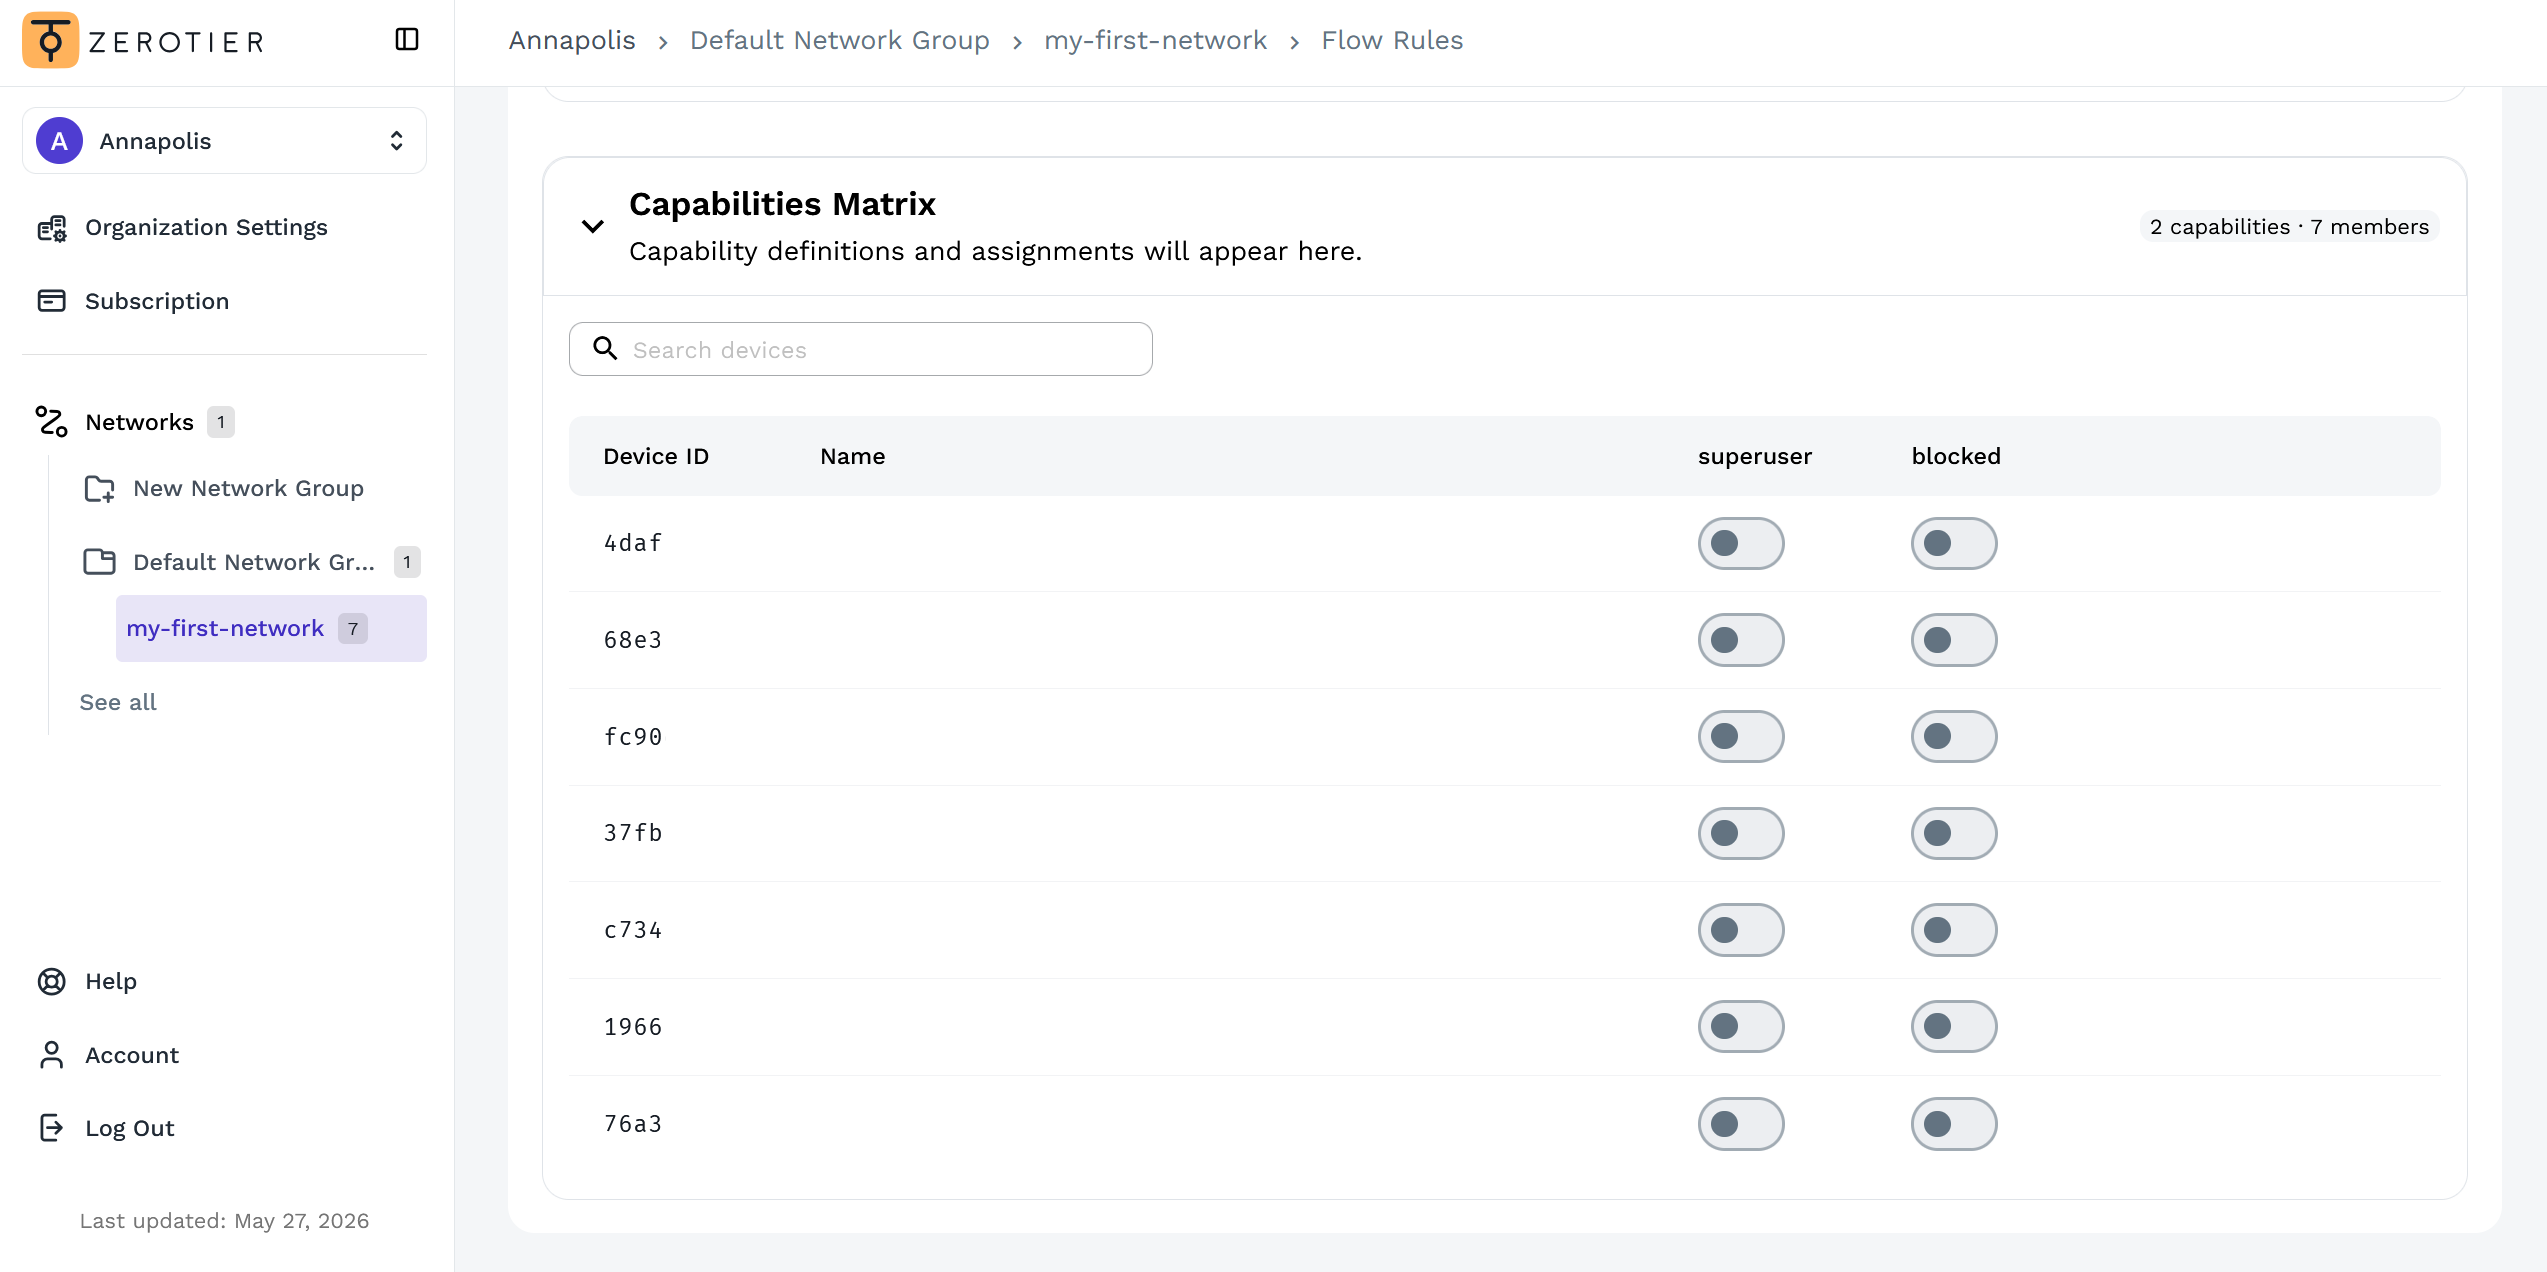Toggle blocked for device 1966

coord(1954,1027)
